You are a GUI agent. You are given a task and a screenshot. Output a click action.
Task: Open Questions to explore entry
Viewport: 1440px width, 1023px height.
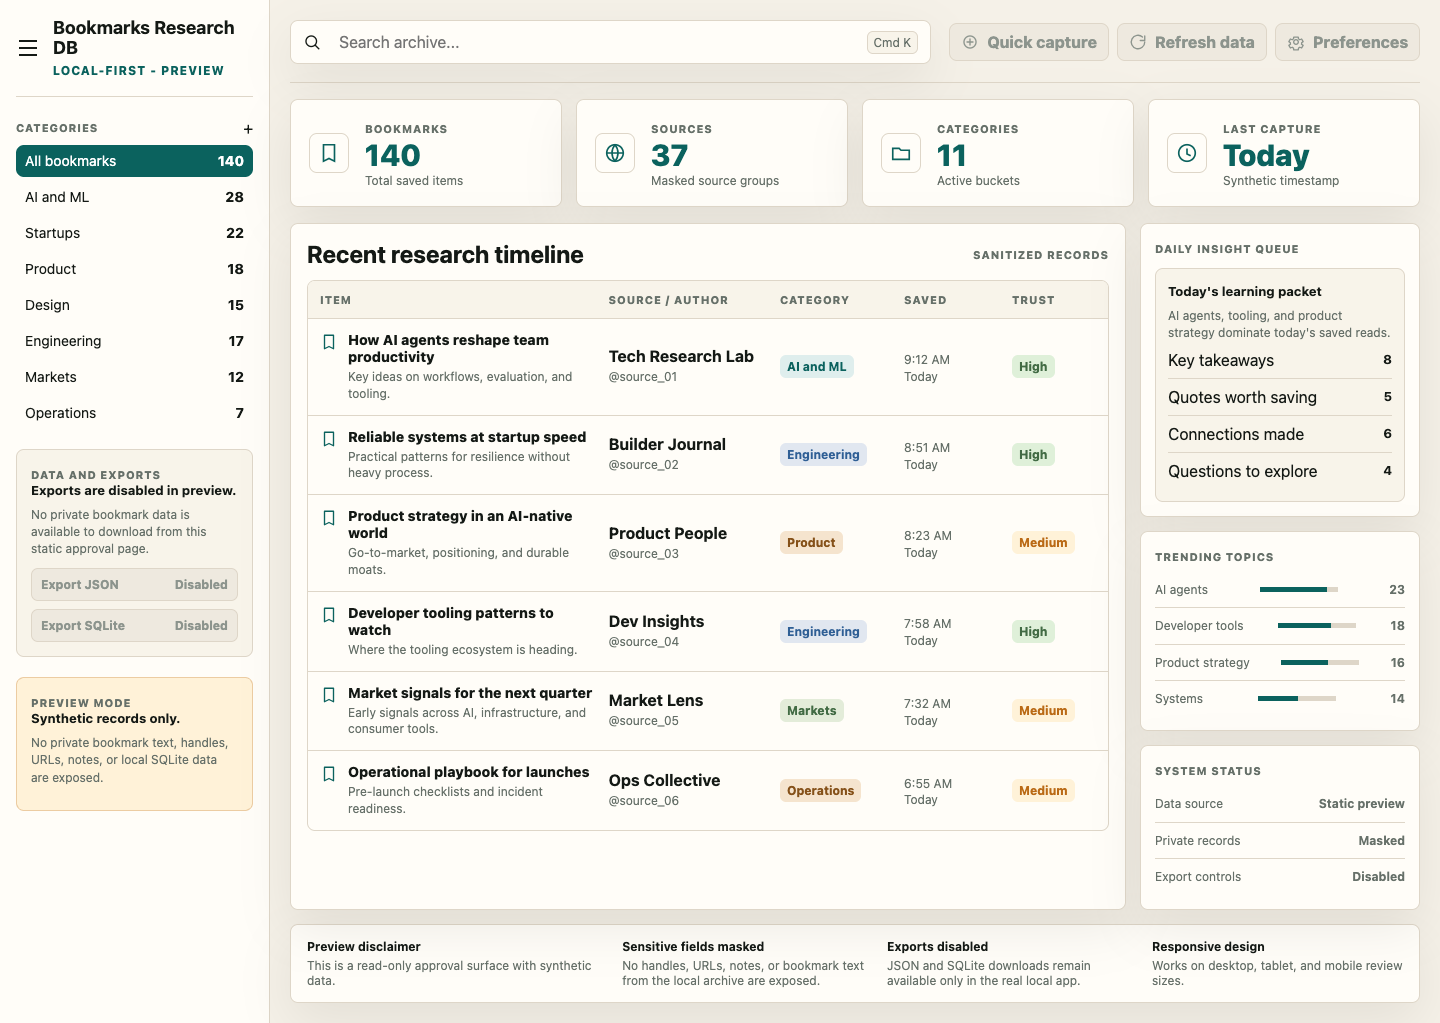(1280, 471)
